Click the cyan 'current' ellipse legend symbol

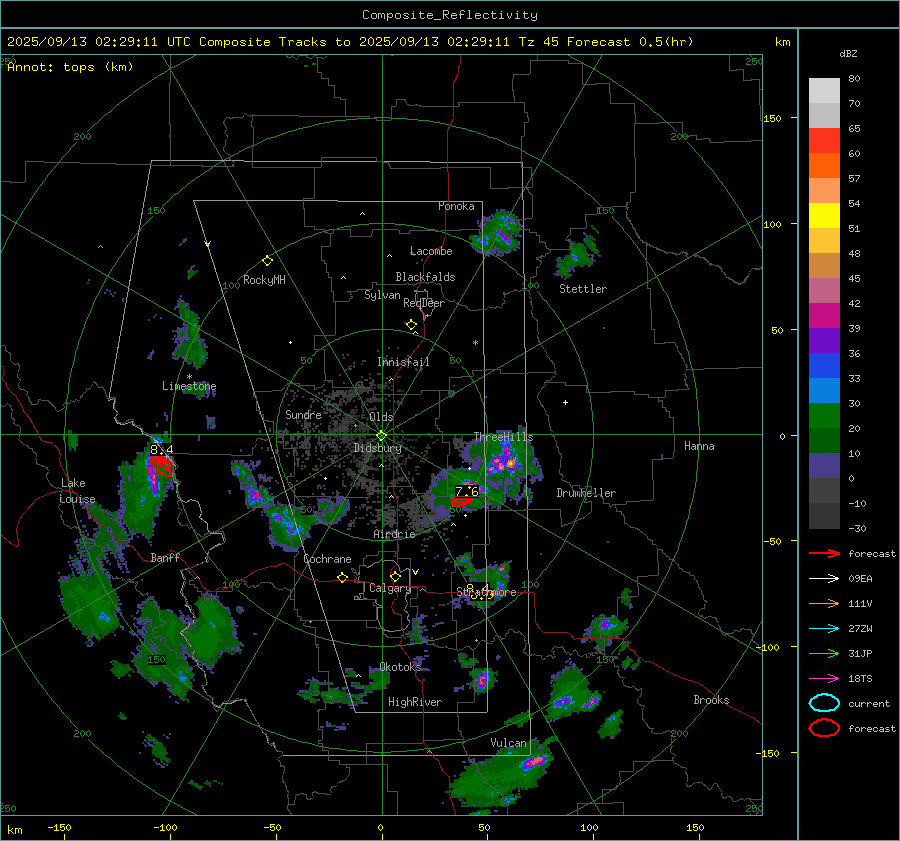click(x=824, y=703)
